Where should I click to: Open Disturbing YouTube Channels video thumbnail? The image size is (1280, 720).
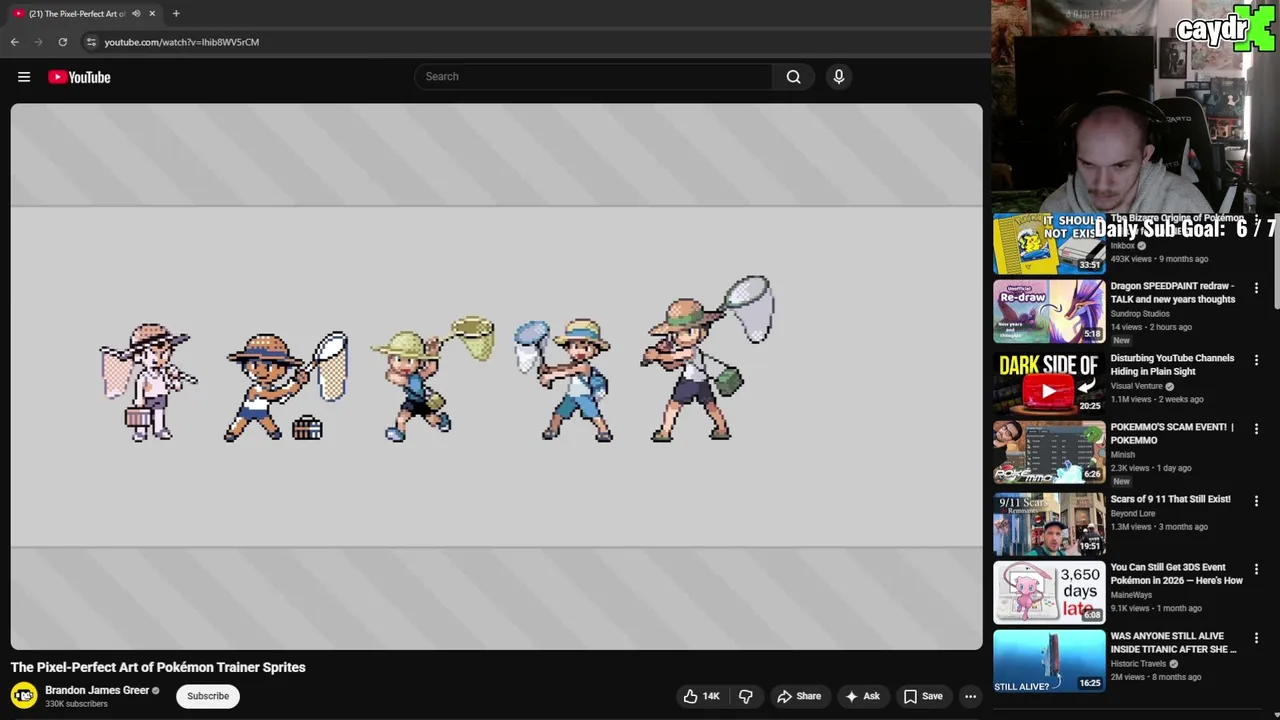click(x=1049, y=382)
